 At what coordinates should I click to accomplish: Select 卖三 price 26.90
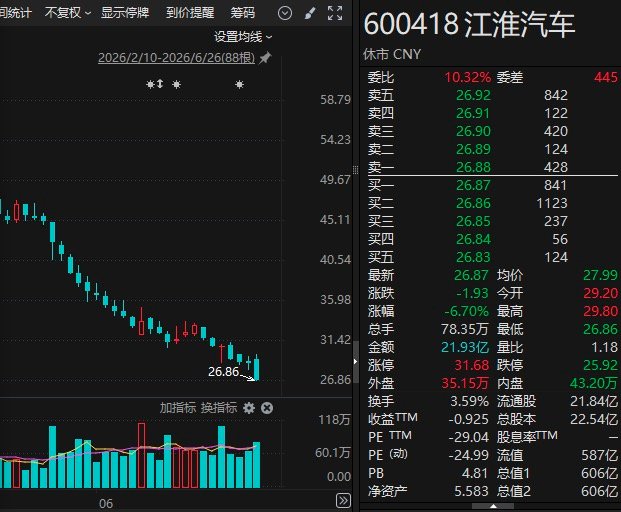[x=473, y=131]
